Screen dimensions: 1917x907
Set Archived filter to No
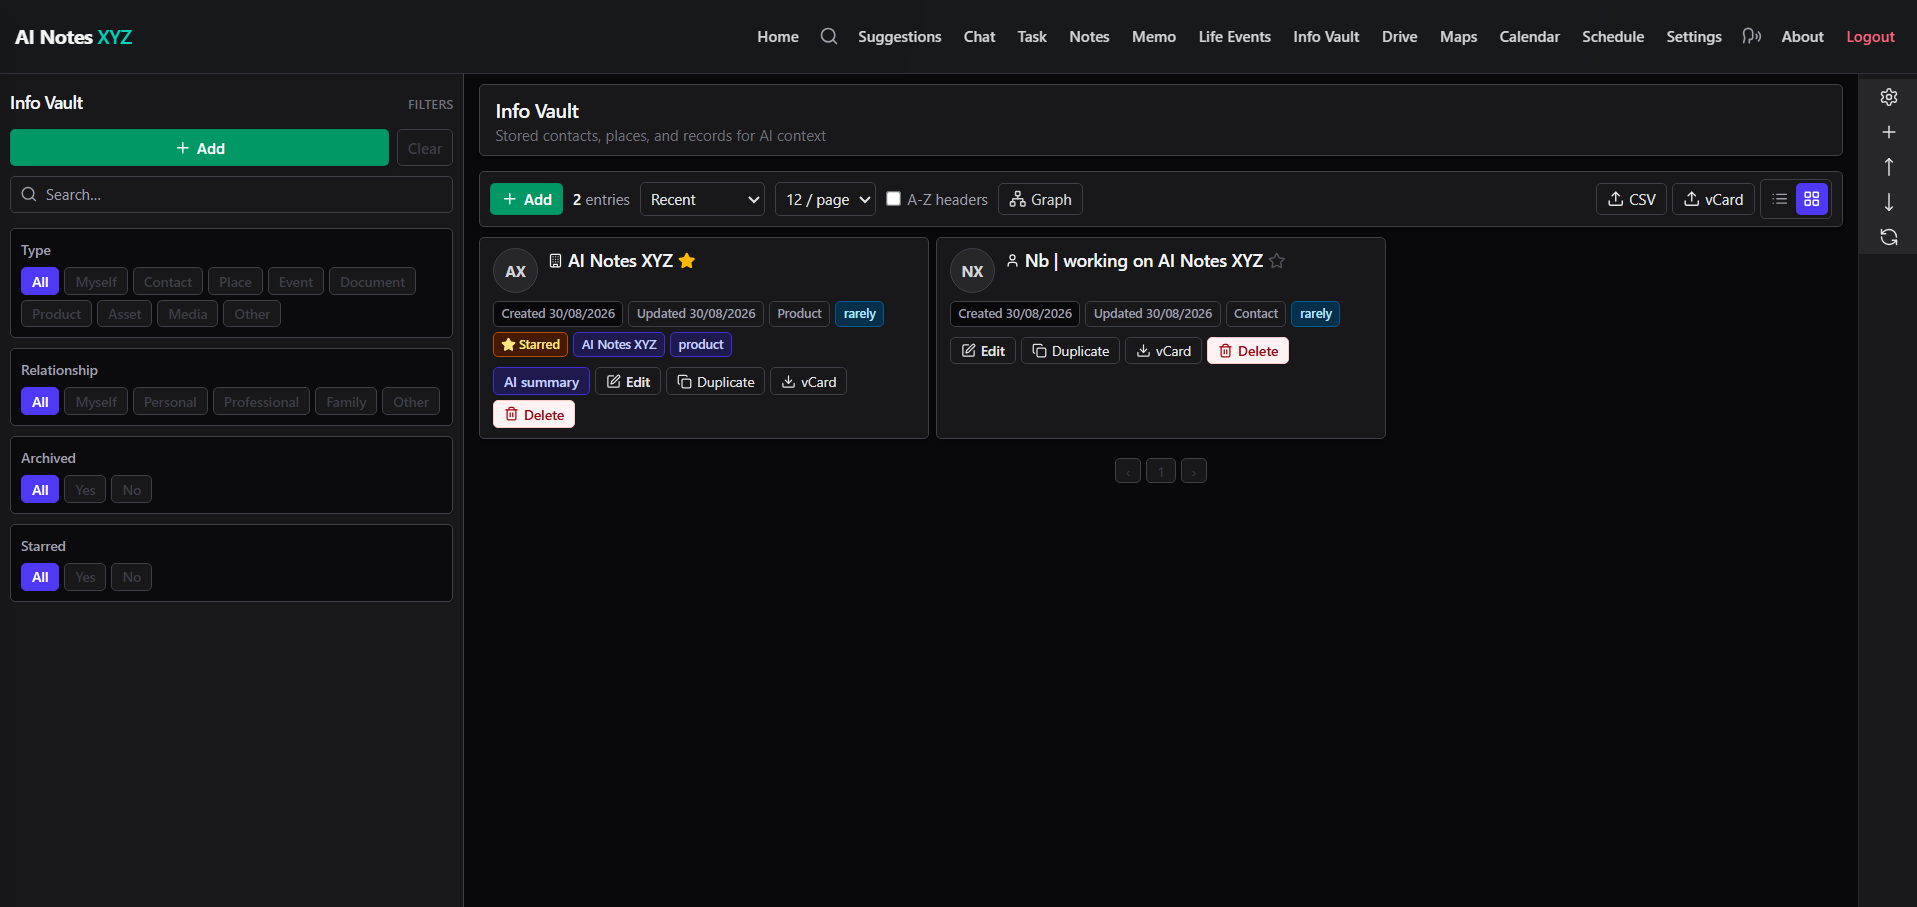click(x=131, y=490)
